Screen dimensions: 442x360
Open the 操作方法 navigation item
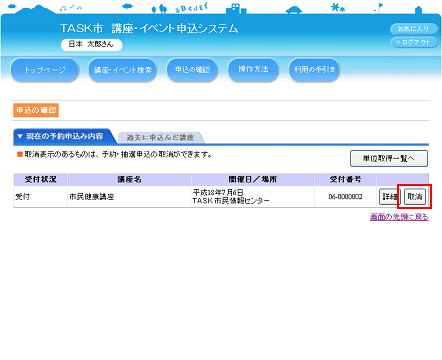coord(253,69)
